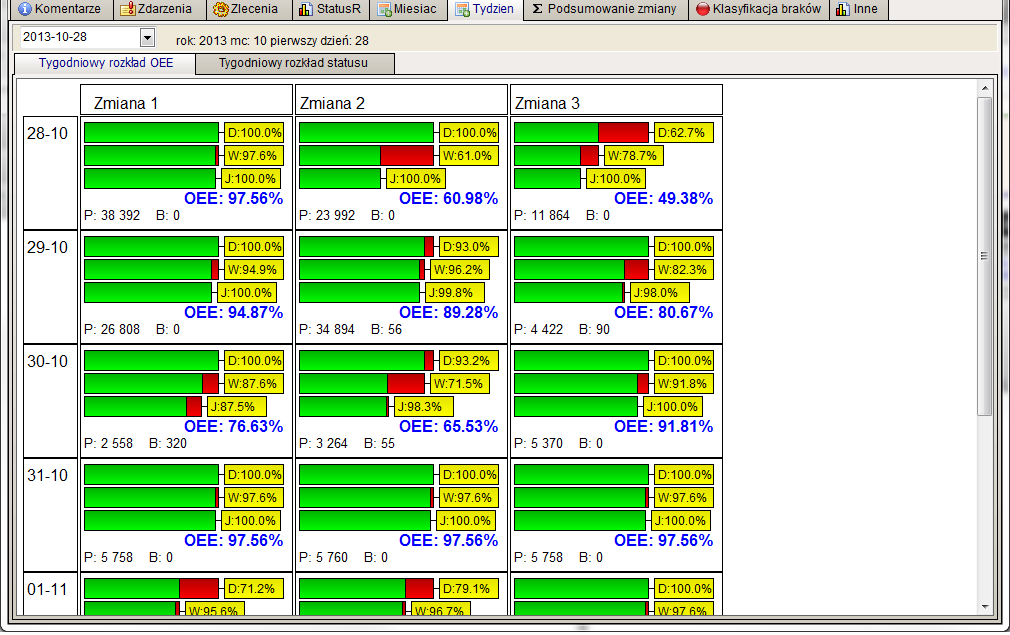The height and width of the screenshot is (635, 1010).
Task: Open the Komentarze tab
Action: coord(60,9)
